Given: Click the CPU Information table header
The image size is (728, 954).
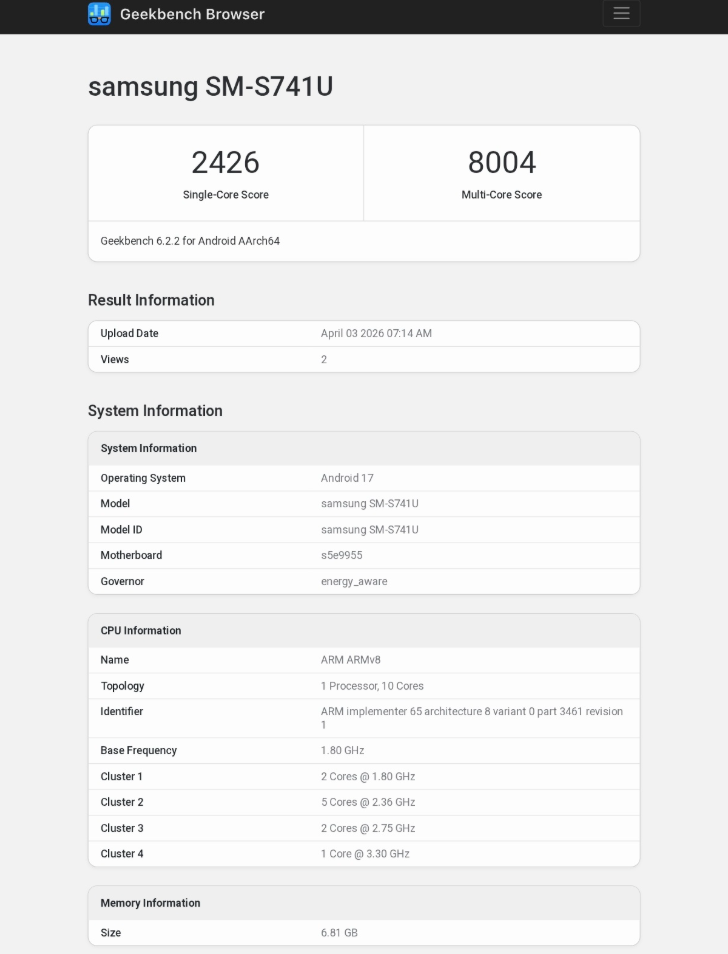Looking at the screenshot, I should pos(141,631).
